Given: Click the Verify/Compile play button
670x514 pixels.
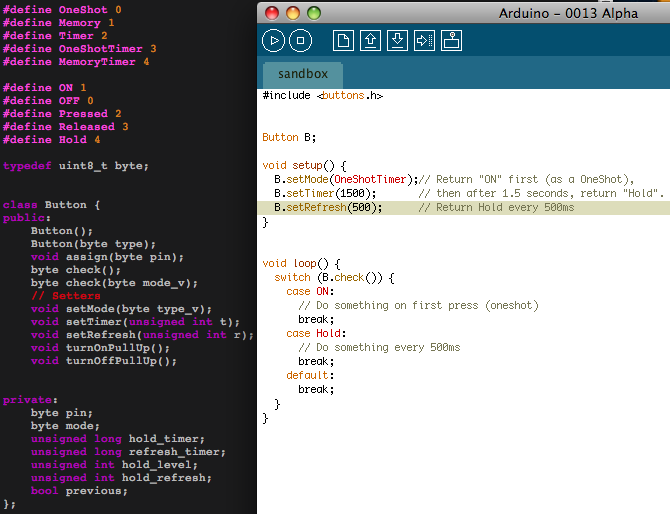Looking at the screenshot, I should [273, 40].
